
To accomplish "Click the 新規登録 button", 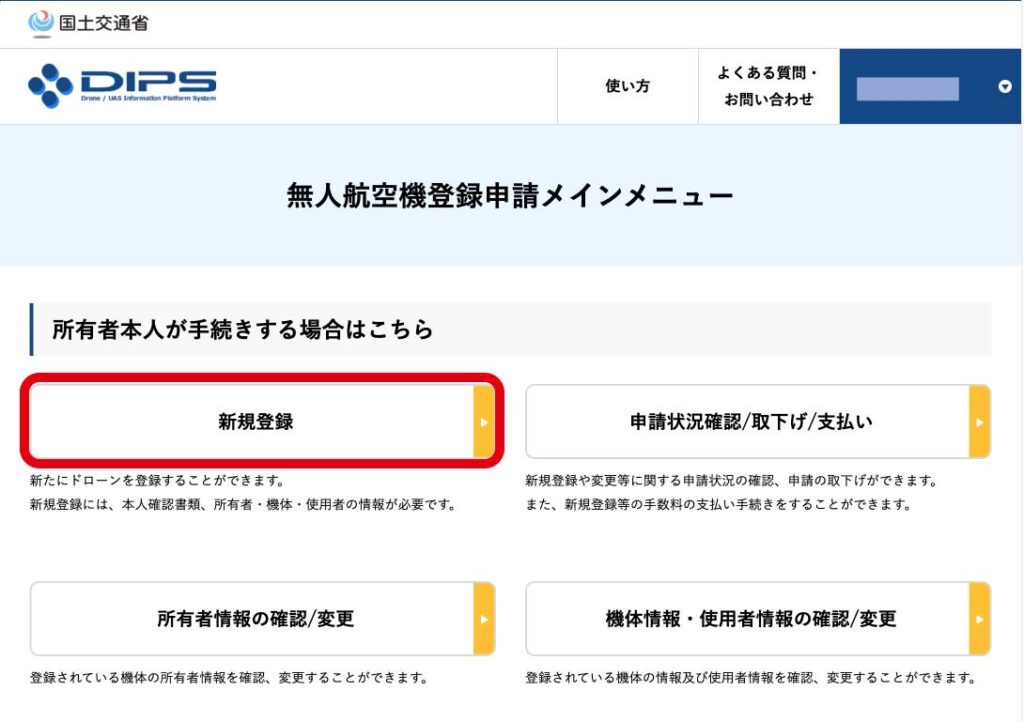I will (x=263, y=421).
